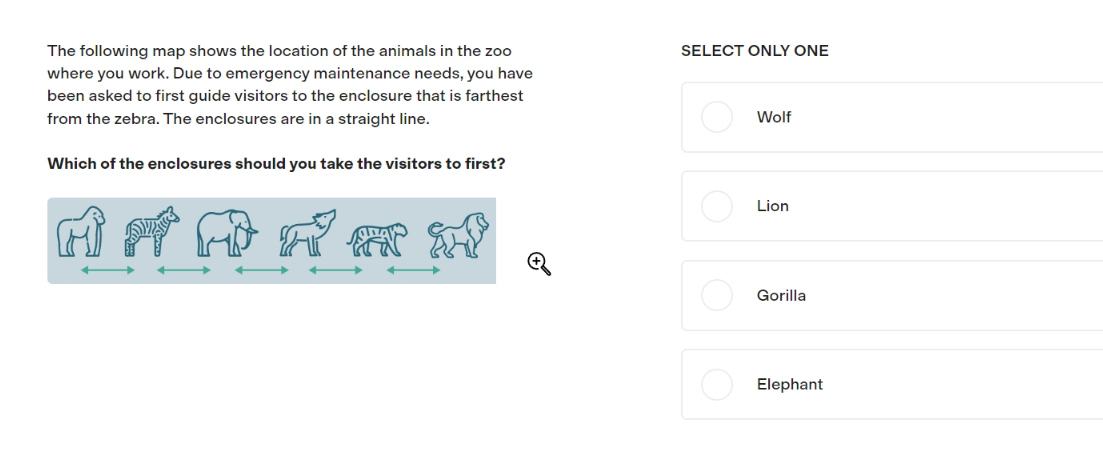The height and width of the screenshot is (450, 1103).
Task: Click the zebra icon on the zoo map
Action: point(151,231)
